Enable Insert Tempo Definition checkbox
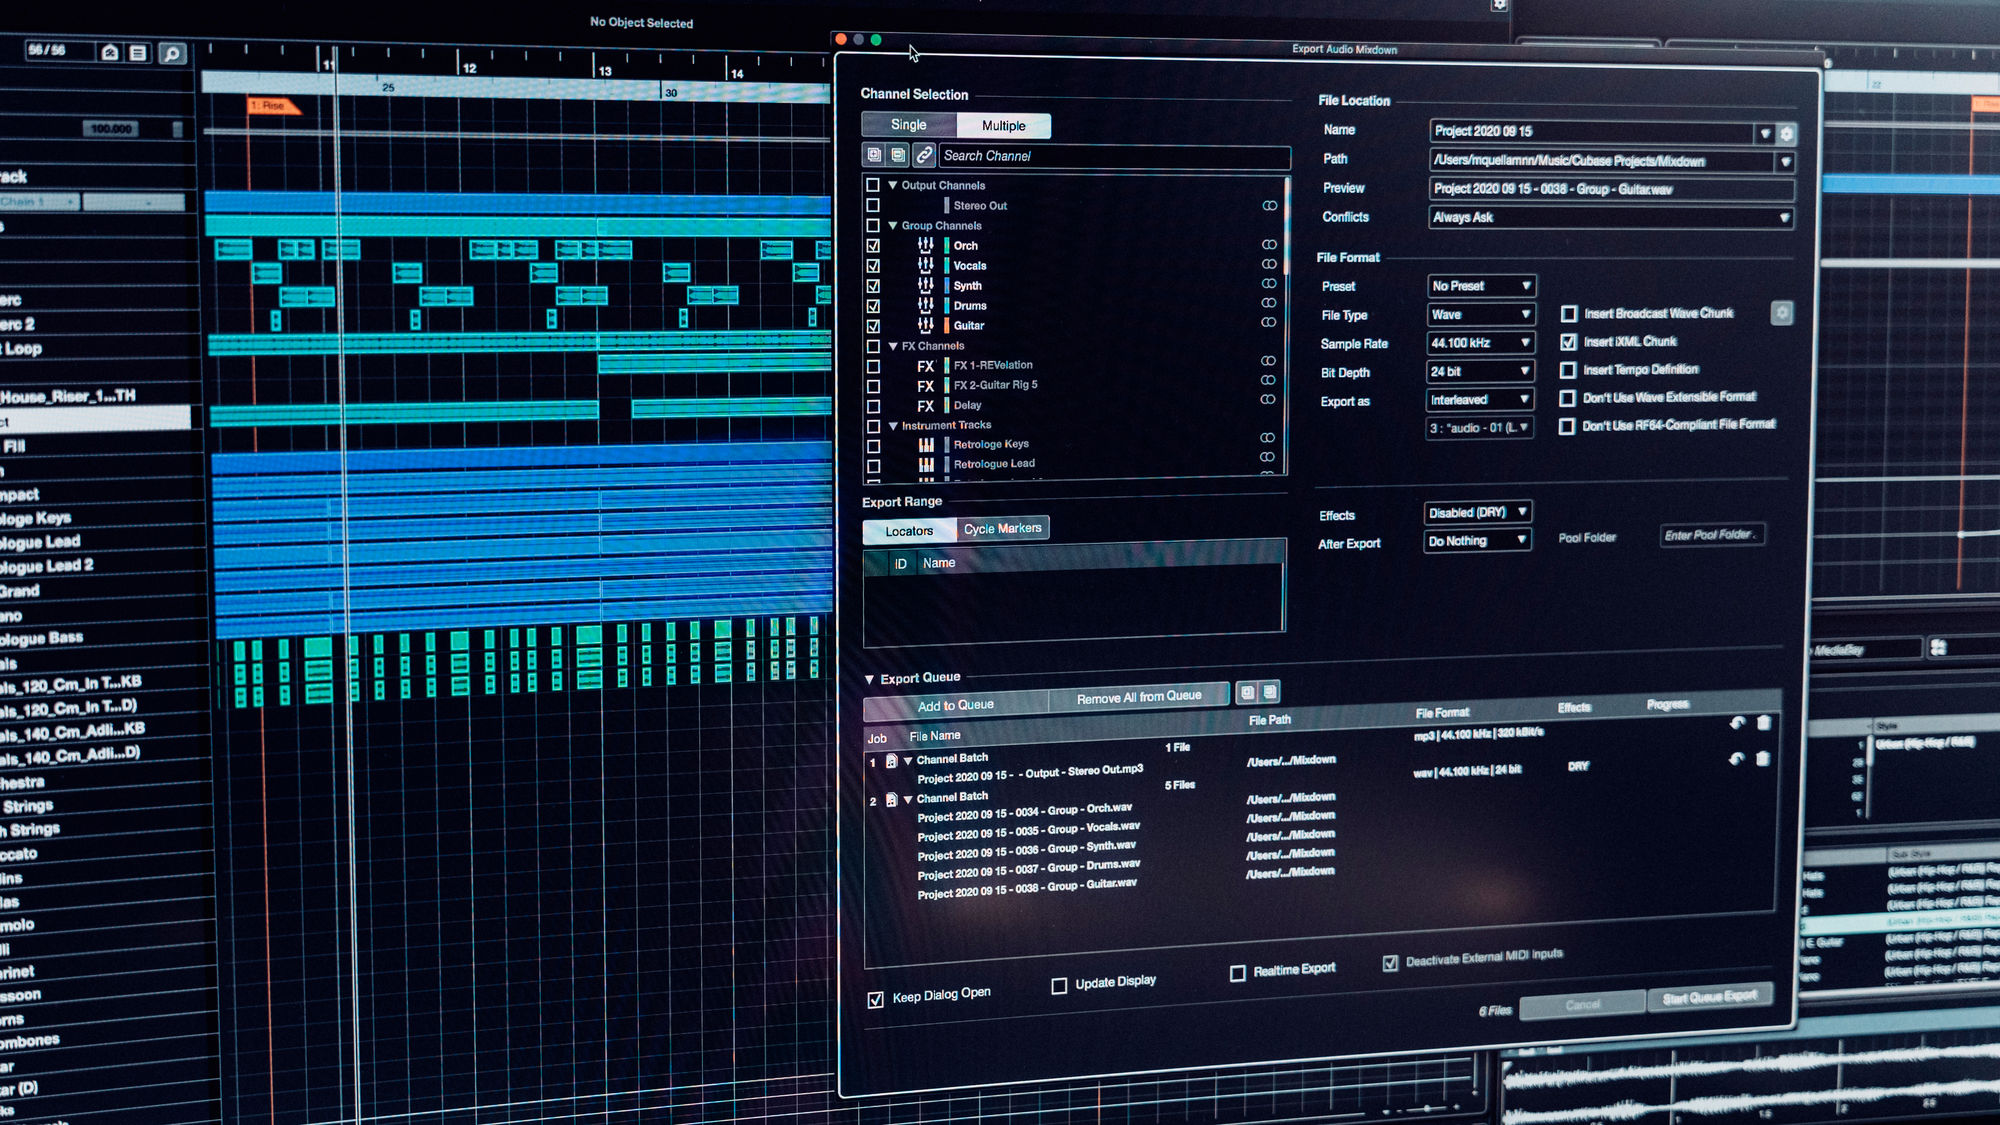 (x=1568, y=370)
